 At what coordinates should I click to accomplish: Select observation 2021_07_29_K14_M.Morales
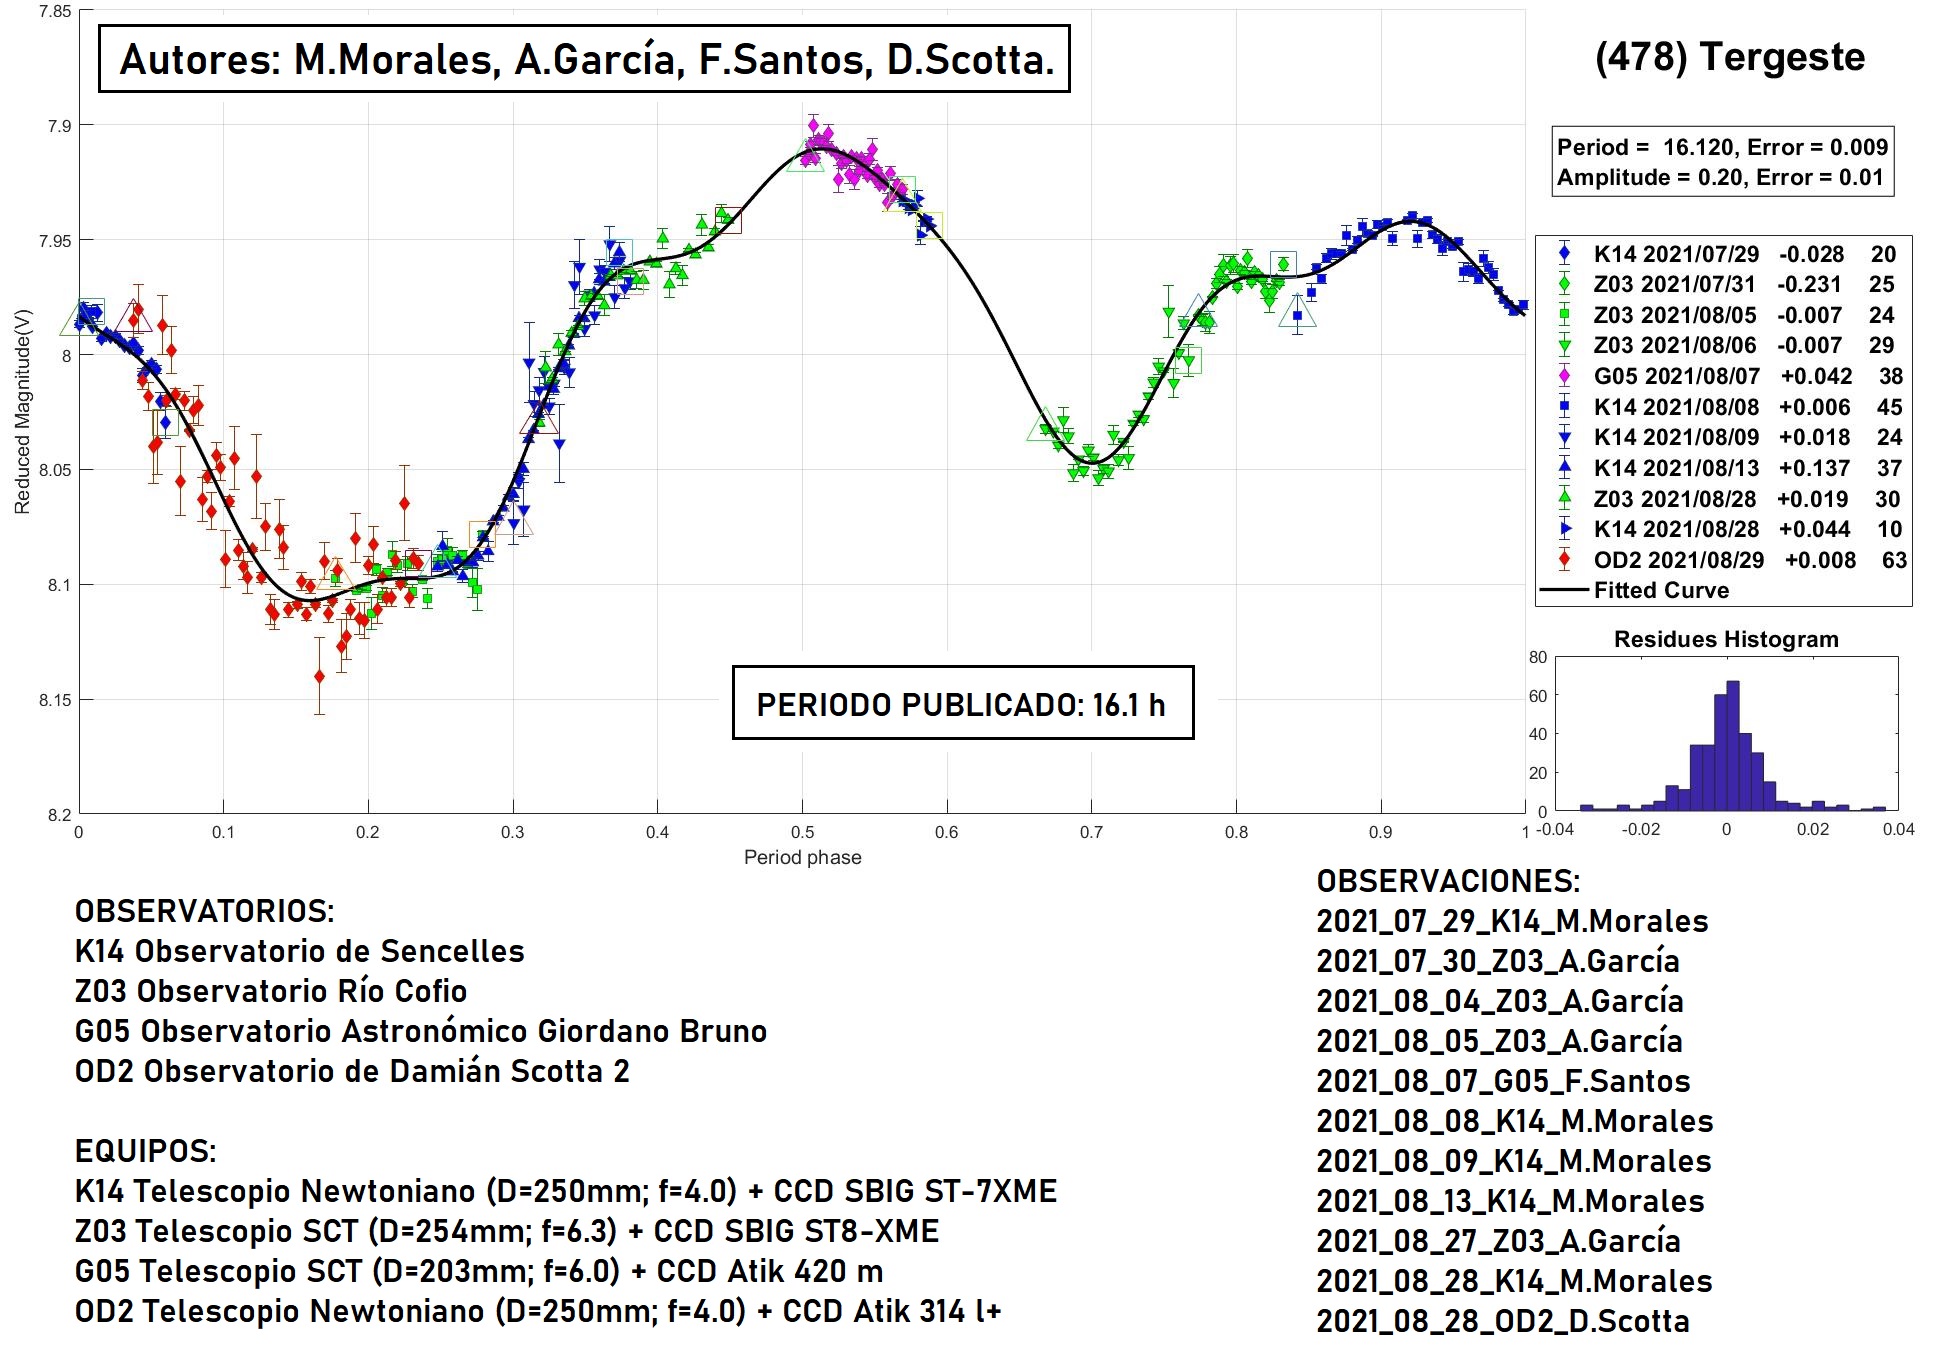(x=1512, y=921)
